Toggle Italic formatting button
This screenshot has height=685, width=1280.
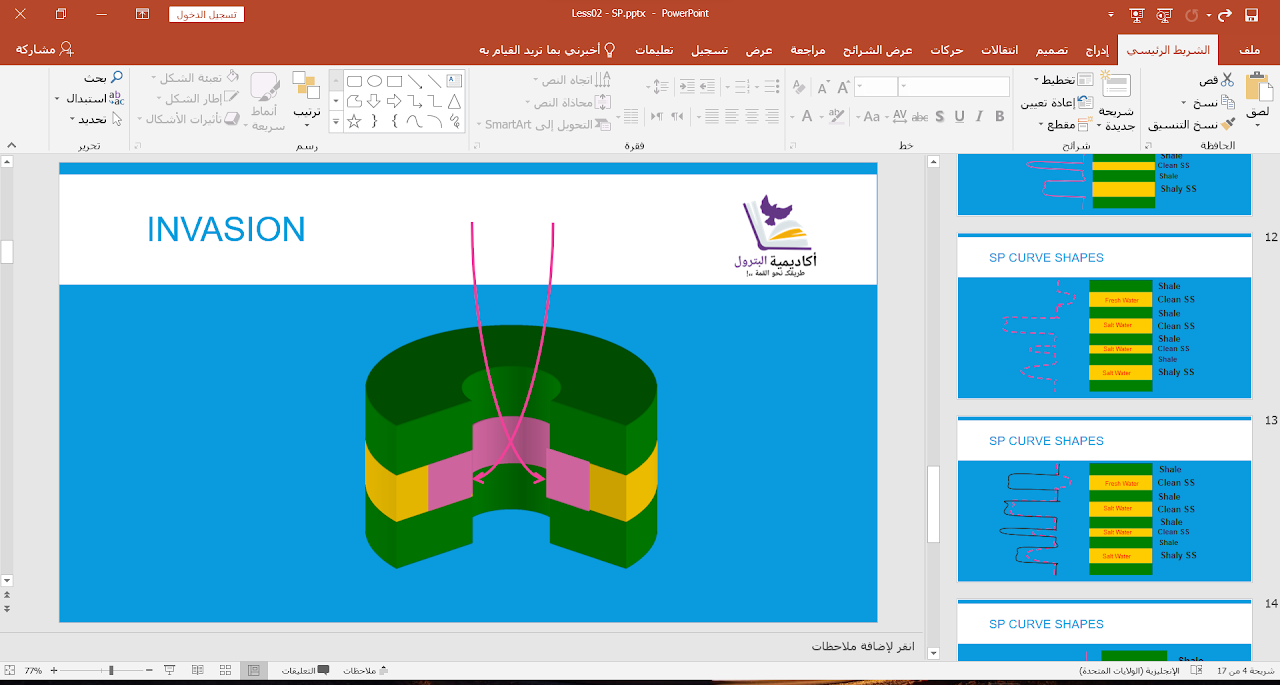click(980, 117)
